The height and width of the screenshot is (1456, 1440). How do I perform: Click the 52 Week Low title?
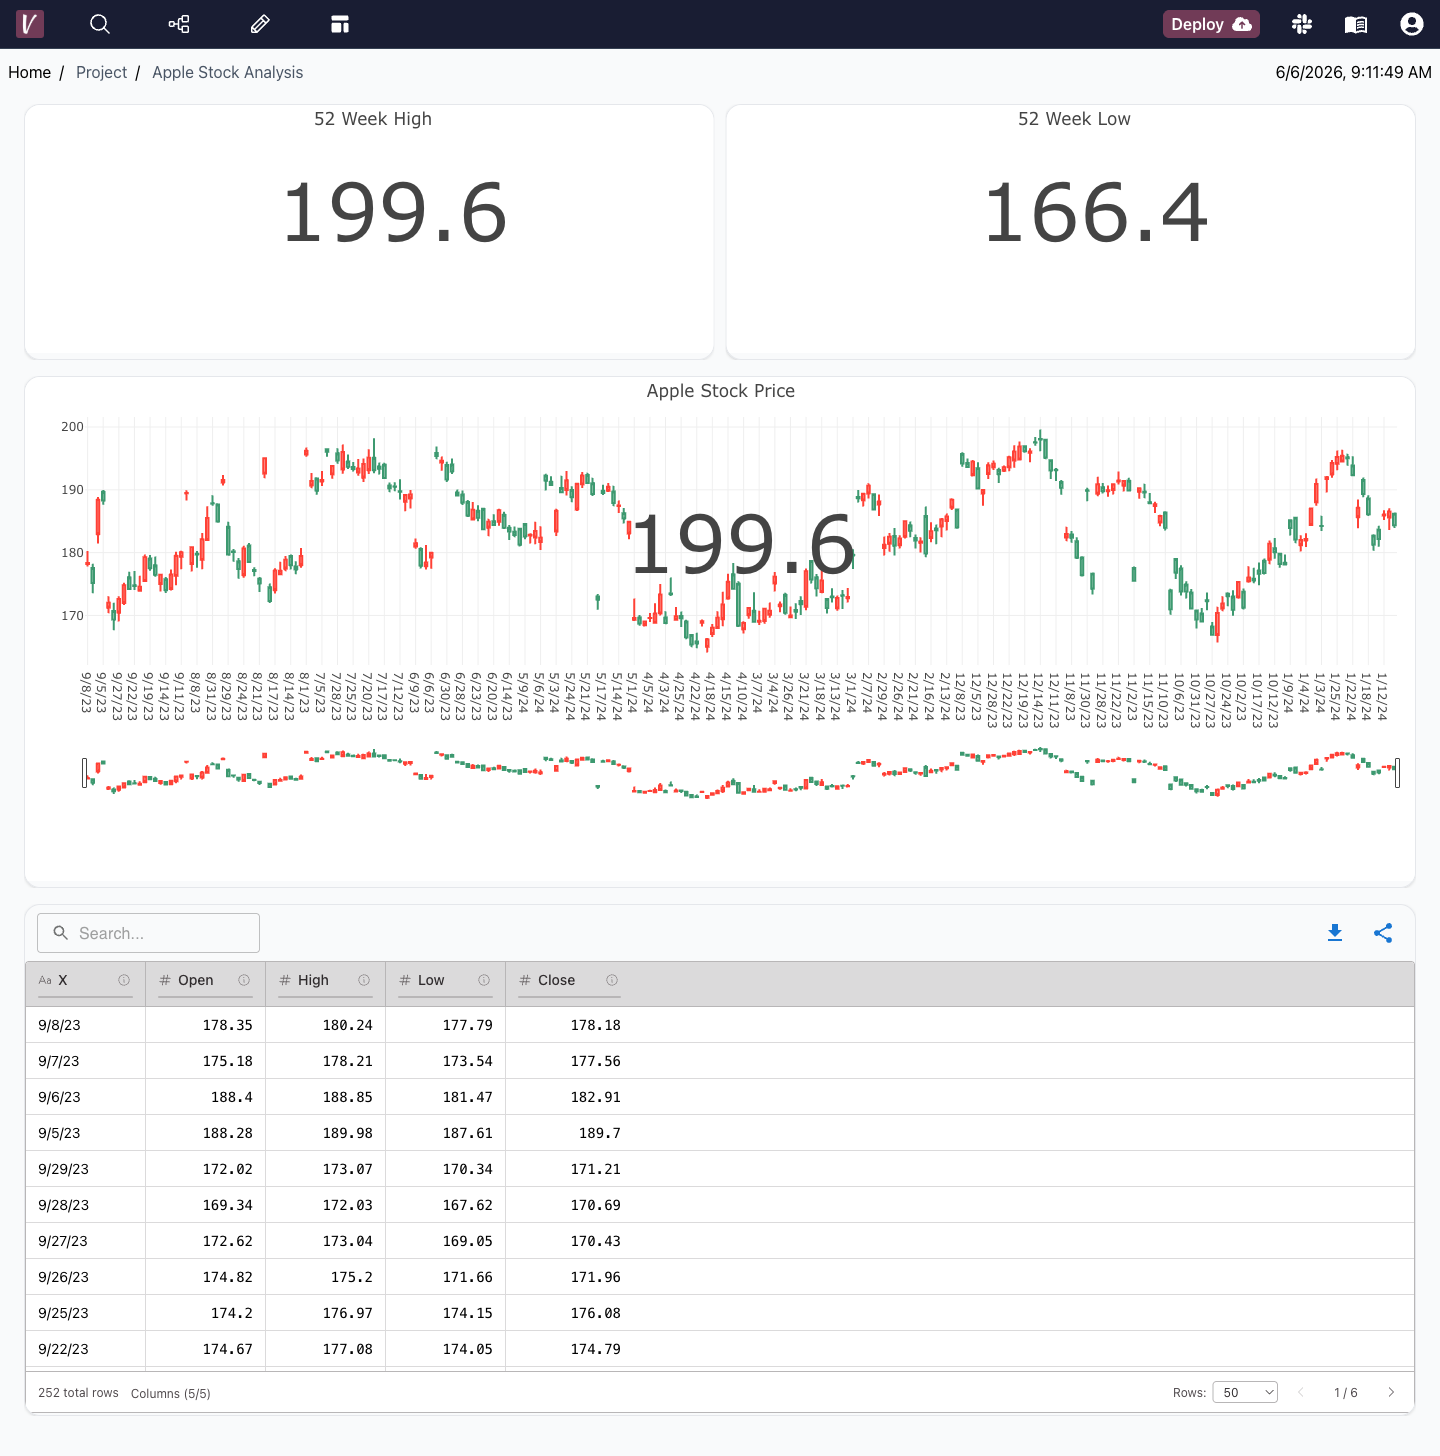tap(1074, 119)
